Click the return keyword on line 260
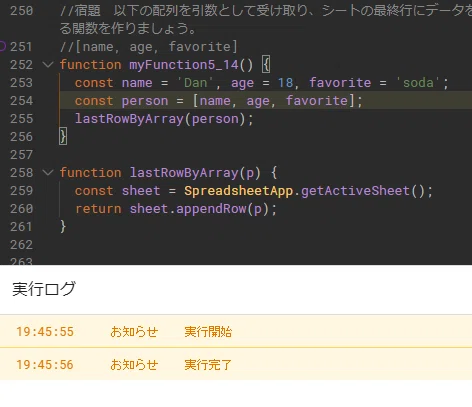 pos(98,209)
